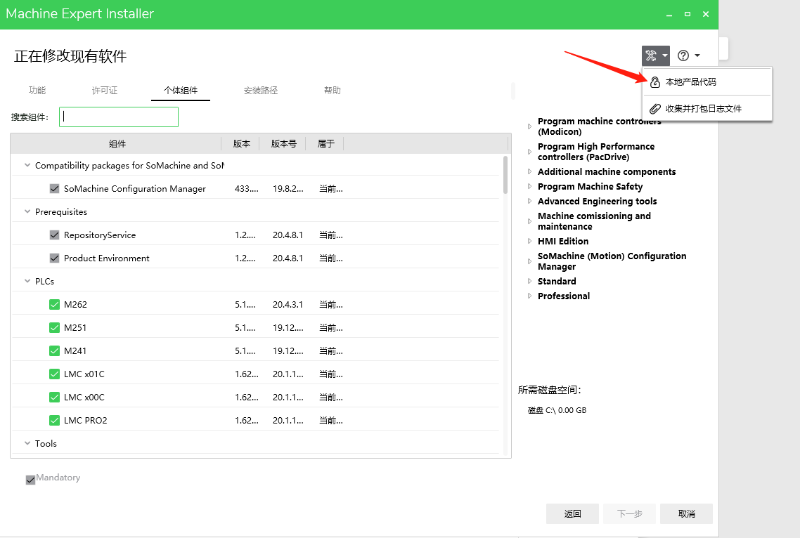Uncheck the LMC PRO2 checkbox
Viewport: 800px width, 538px height.
click(55, 421)
